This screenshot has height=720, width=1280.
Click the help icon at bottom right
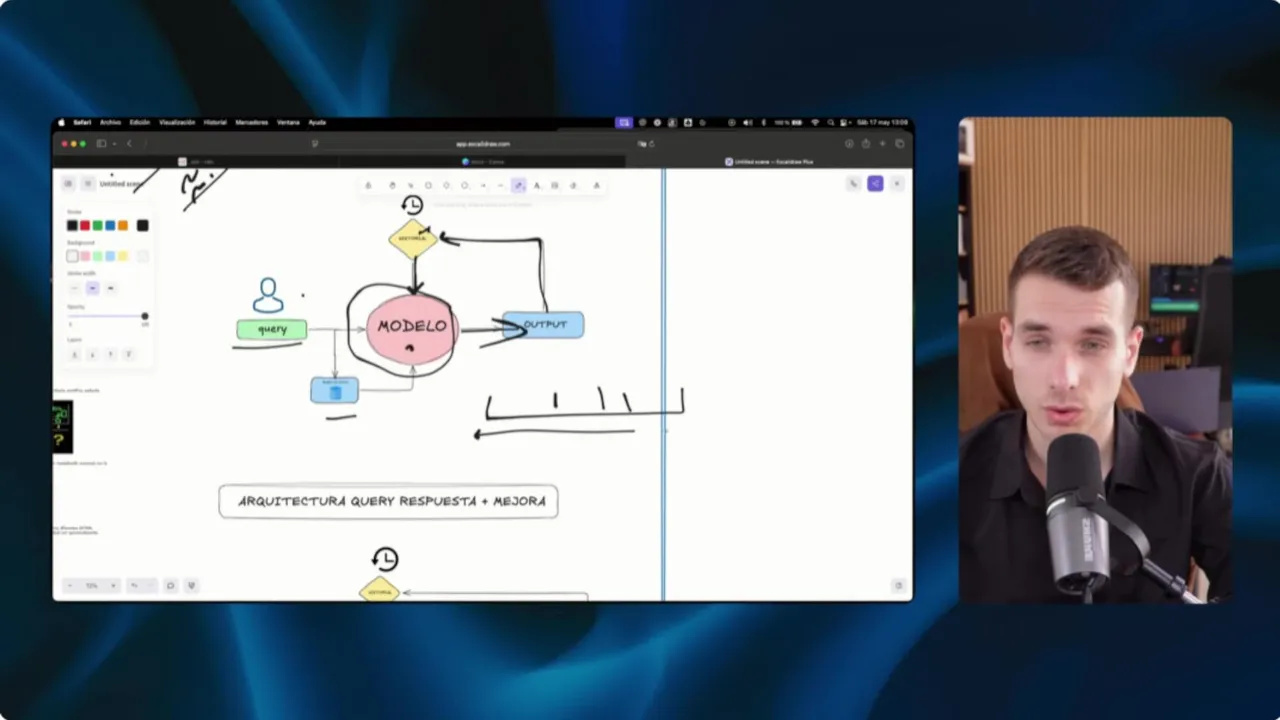(898, 585)
